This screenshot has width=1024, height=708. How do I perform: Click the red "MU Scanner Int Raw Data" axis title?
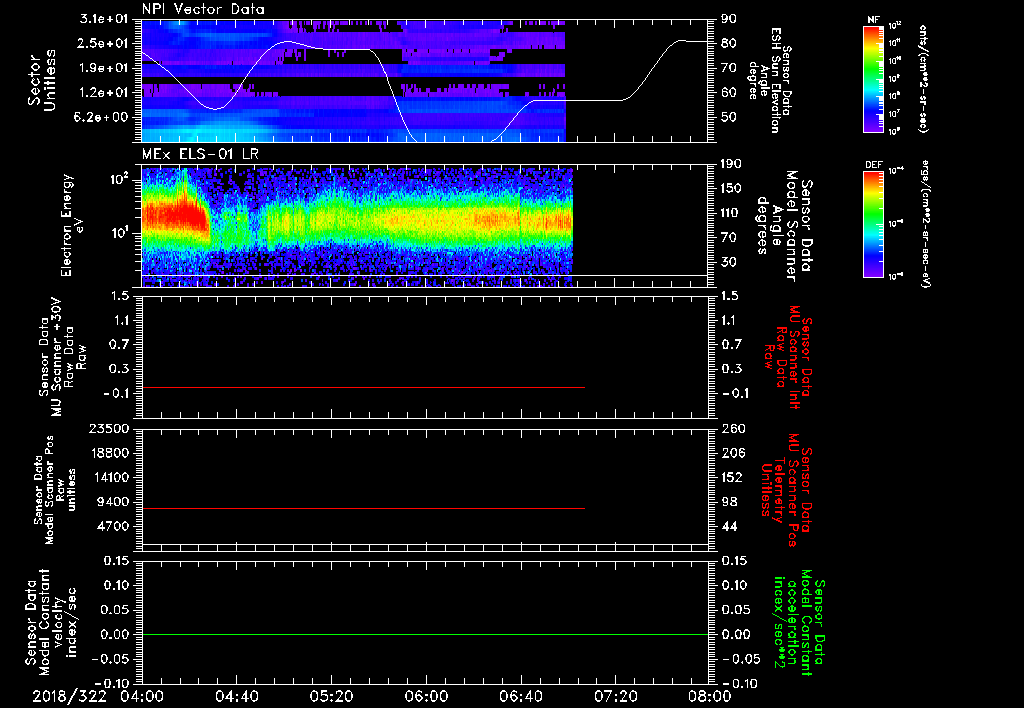coord(787,357)
